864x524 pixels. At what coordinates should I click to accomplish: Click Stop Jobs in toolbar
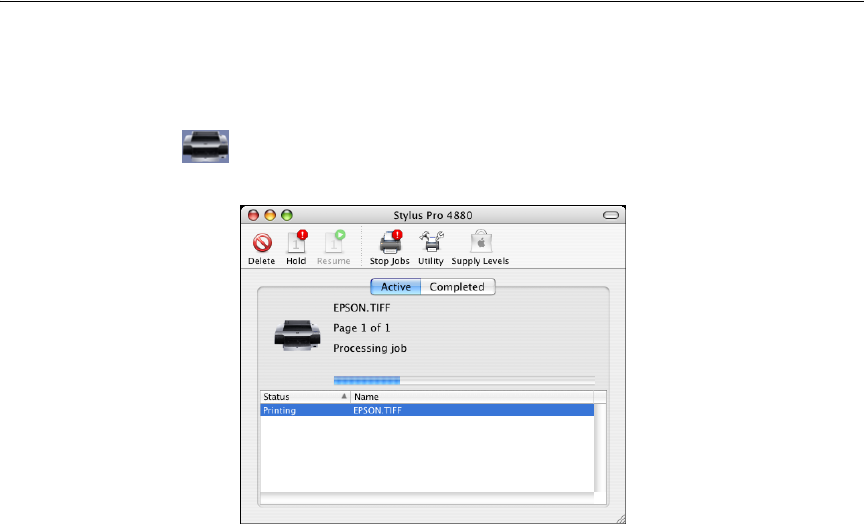coord(390,242)
